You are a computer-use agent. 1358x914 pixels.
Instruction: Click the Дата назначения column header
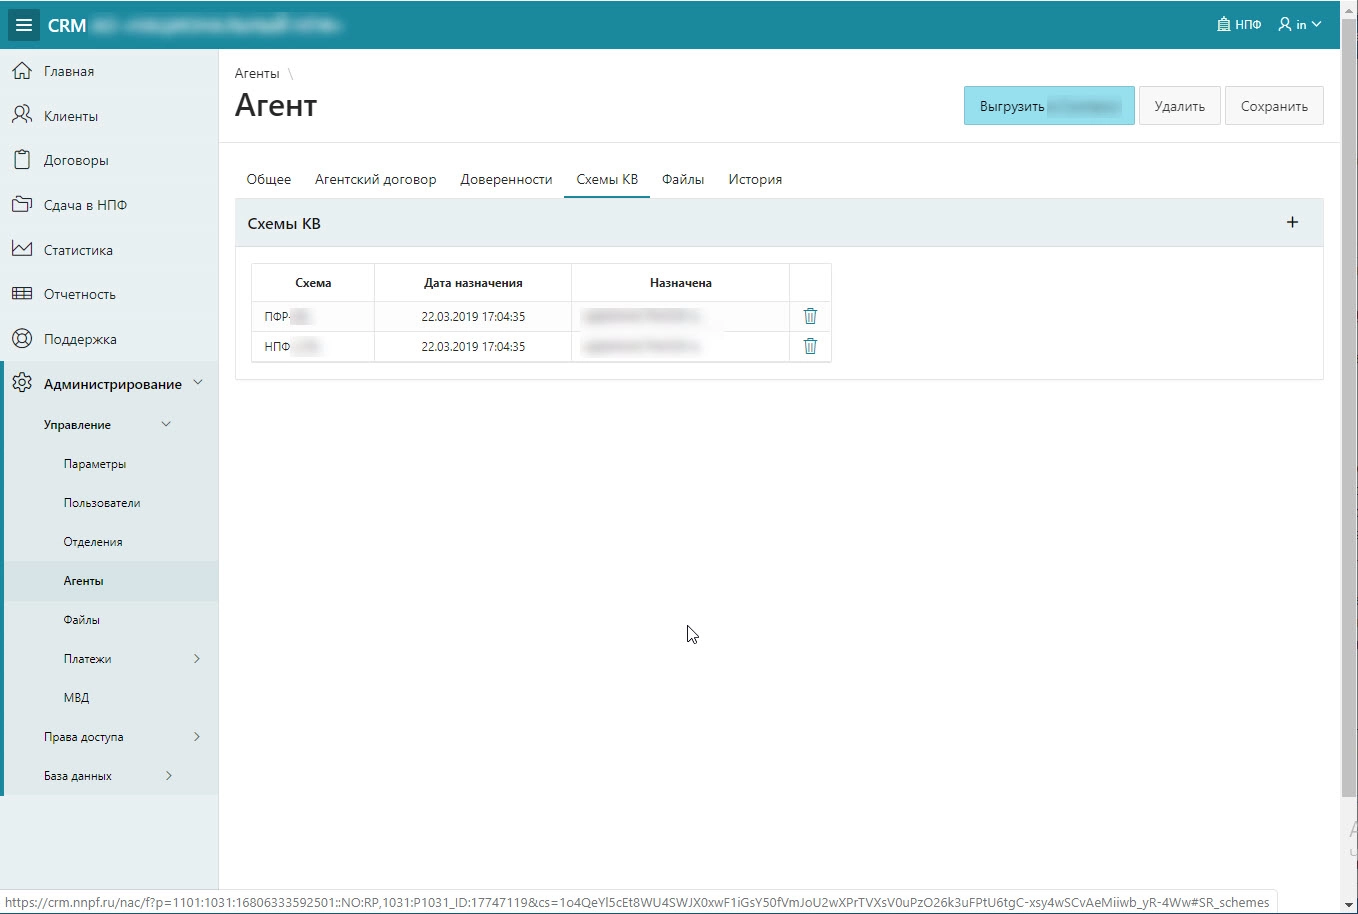473,283
